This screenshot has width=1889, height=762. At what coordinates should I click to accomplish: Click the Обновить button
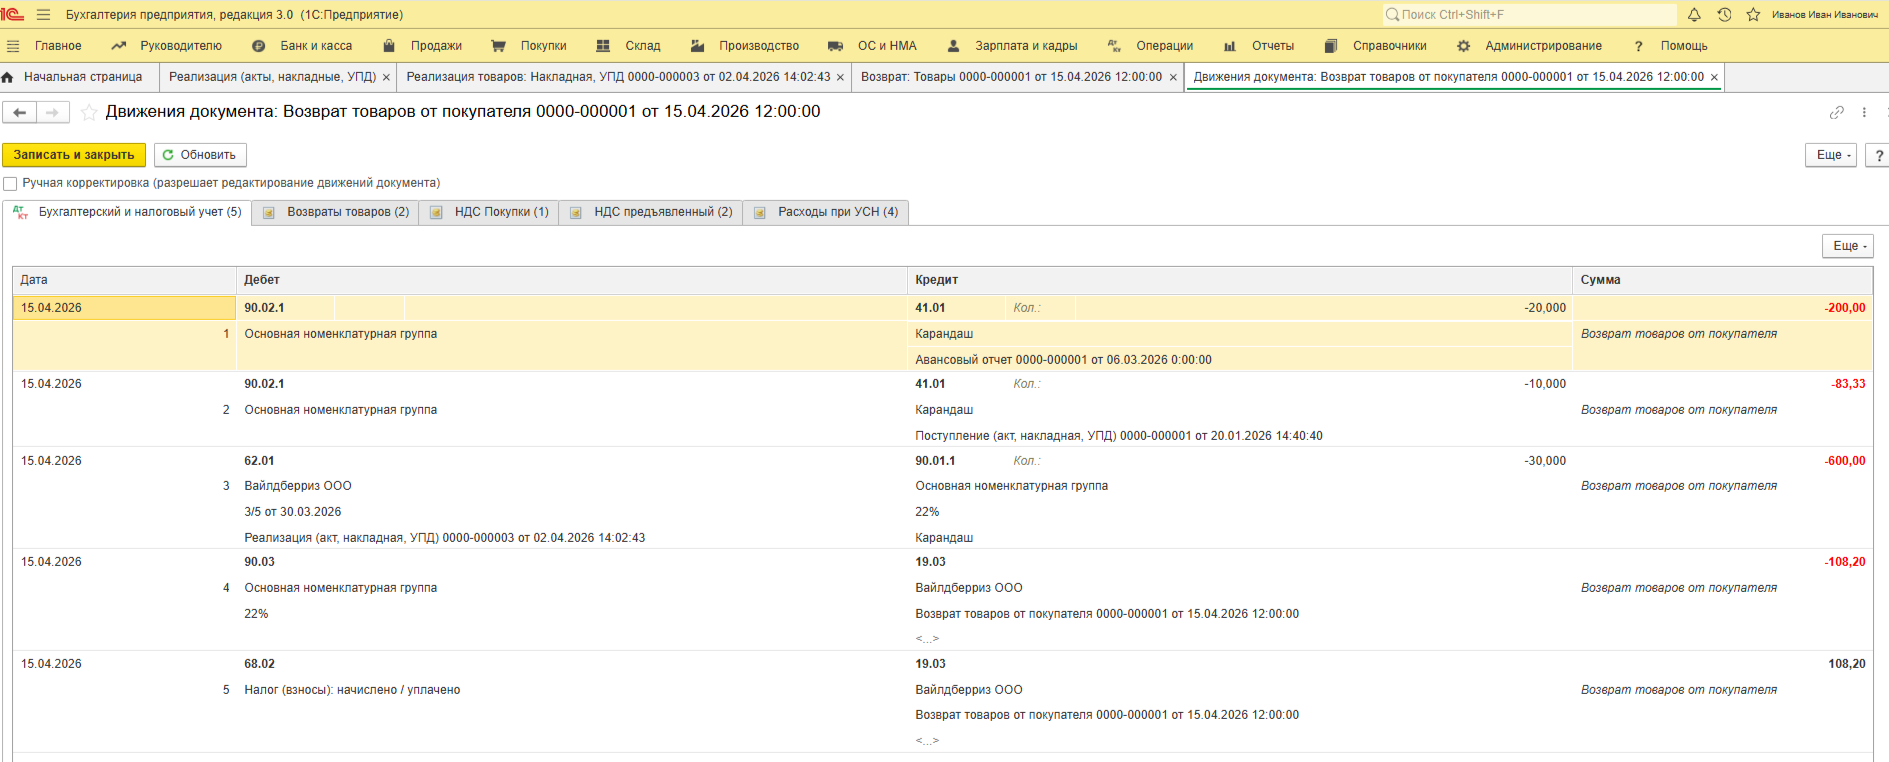pos(200,155)
